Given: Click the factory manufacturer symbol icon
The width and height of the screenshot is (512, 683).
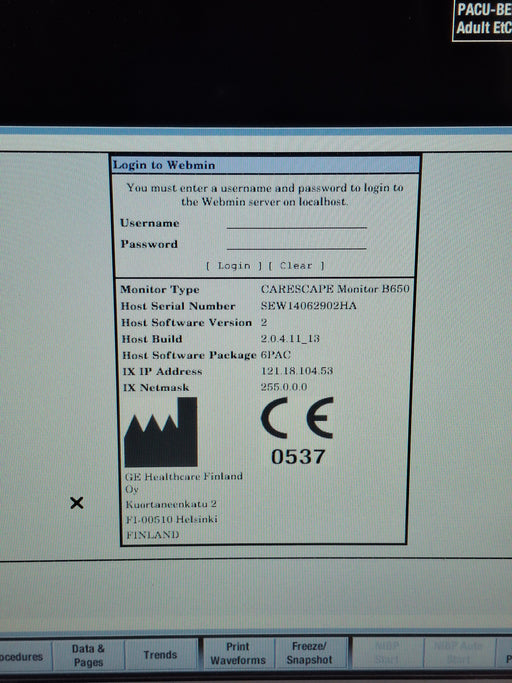Looking at the screenshot, I should pos(161,432).
